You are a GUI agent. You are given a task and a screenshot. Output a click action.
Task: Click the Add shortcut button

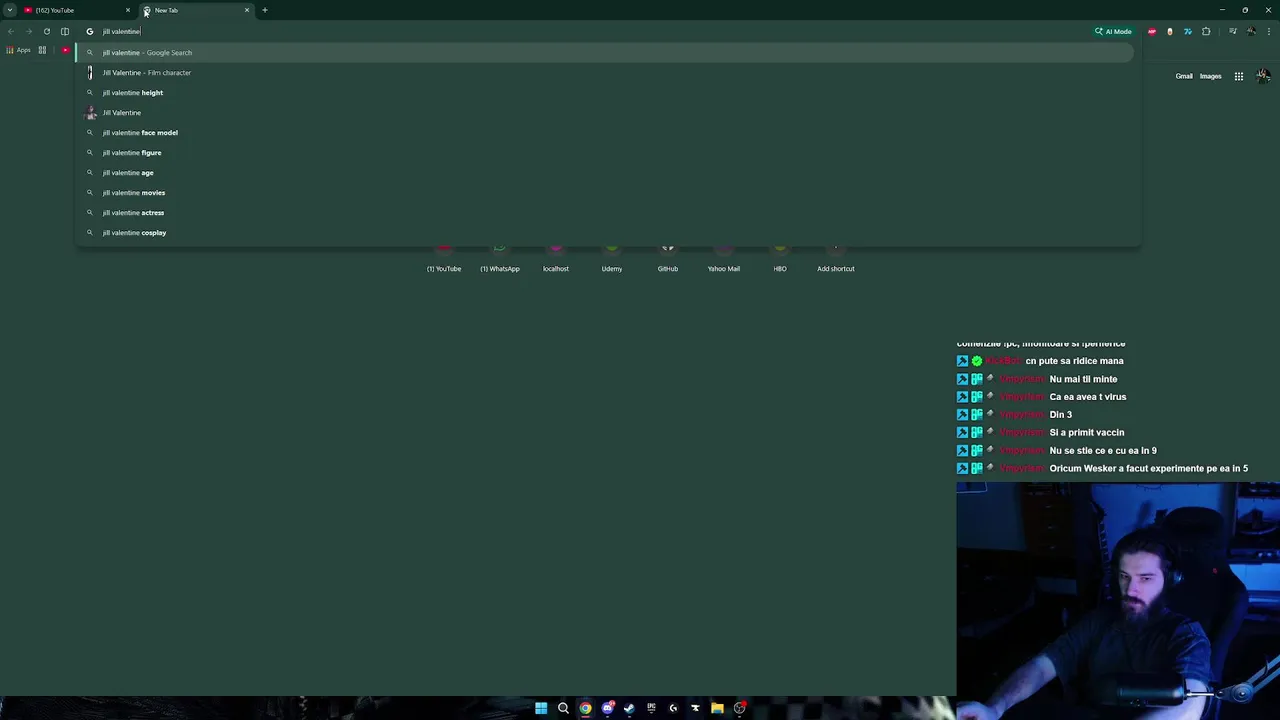(x=836, y=258)
